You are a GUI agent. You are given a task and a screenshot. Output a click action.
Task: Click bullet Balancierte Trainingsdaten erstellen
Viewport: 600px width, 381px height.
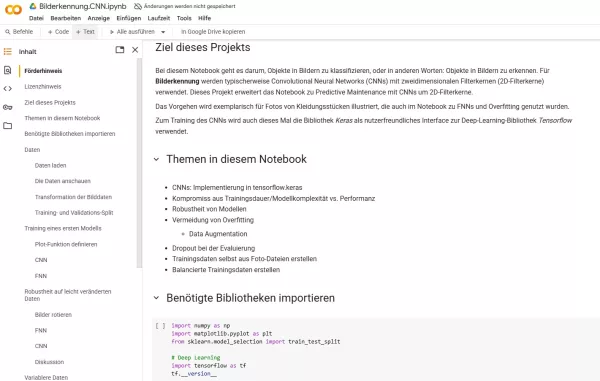pos(226,270)
